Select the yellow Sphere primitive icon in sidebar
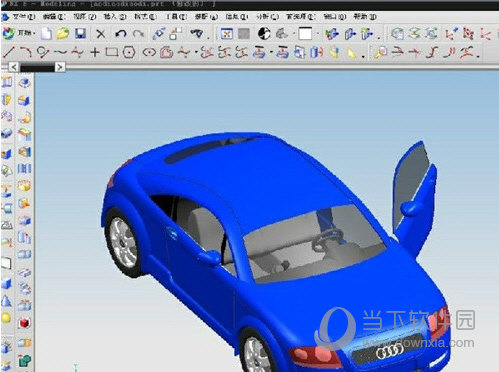499x372 pixels. (6, 318)
